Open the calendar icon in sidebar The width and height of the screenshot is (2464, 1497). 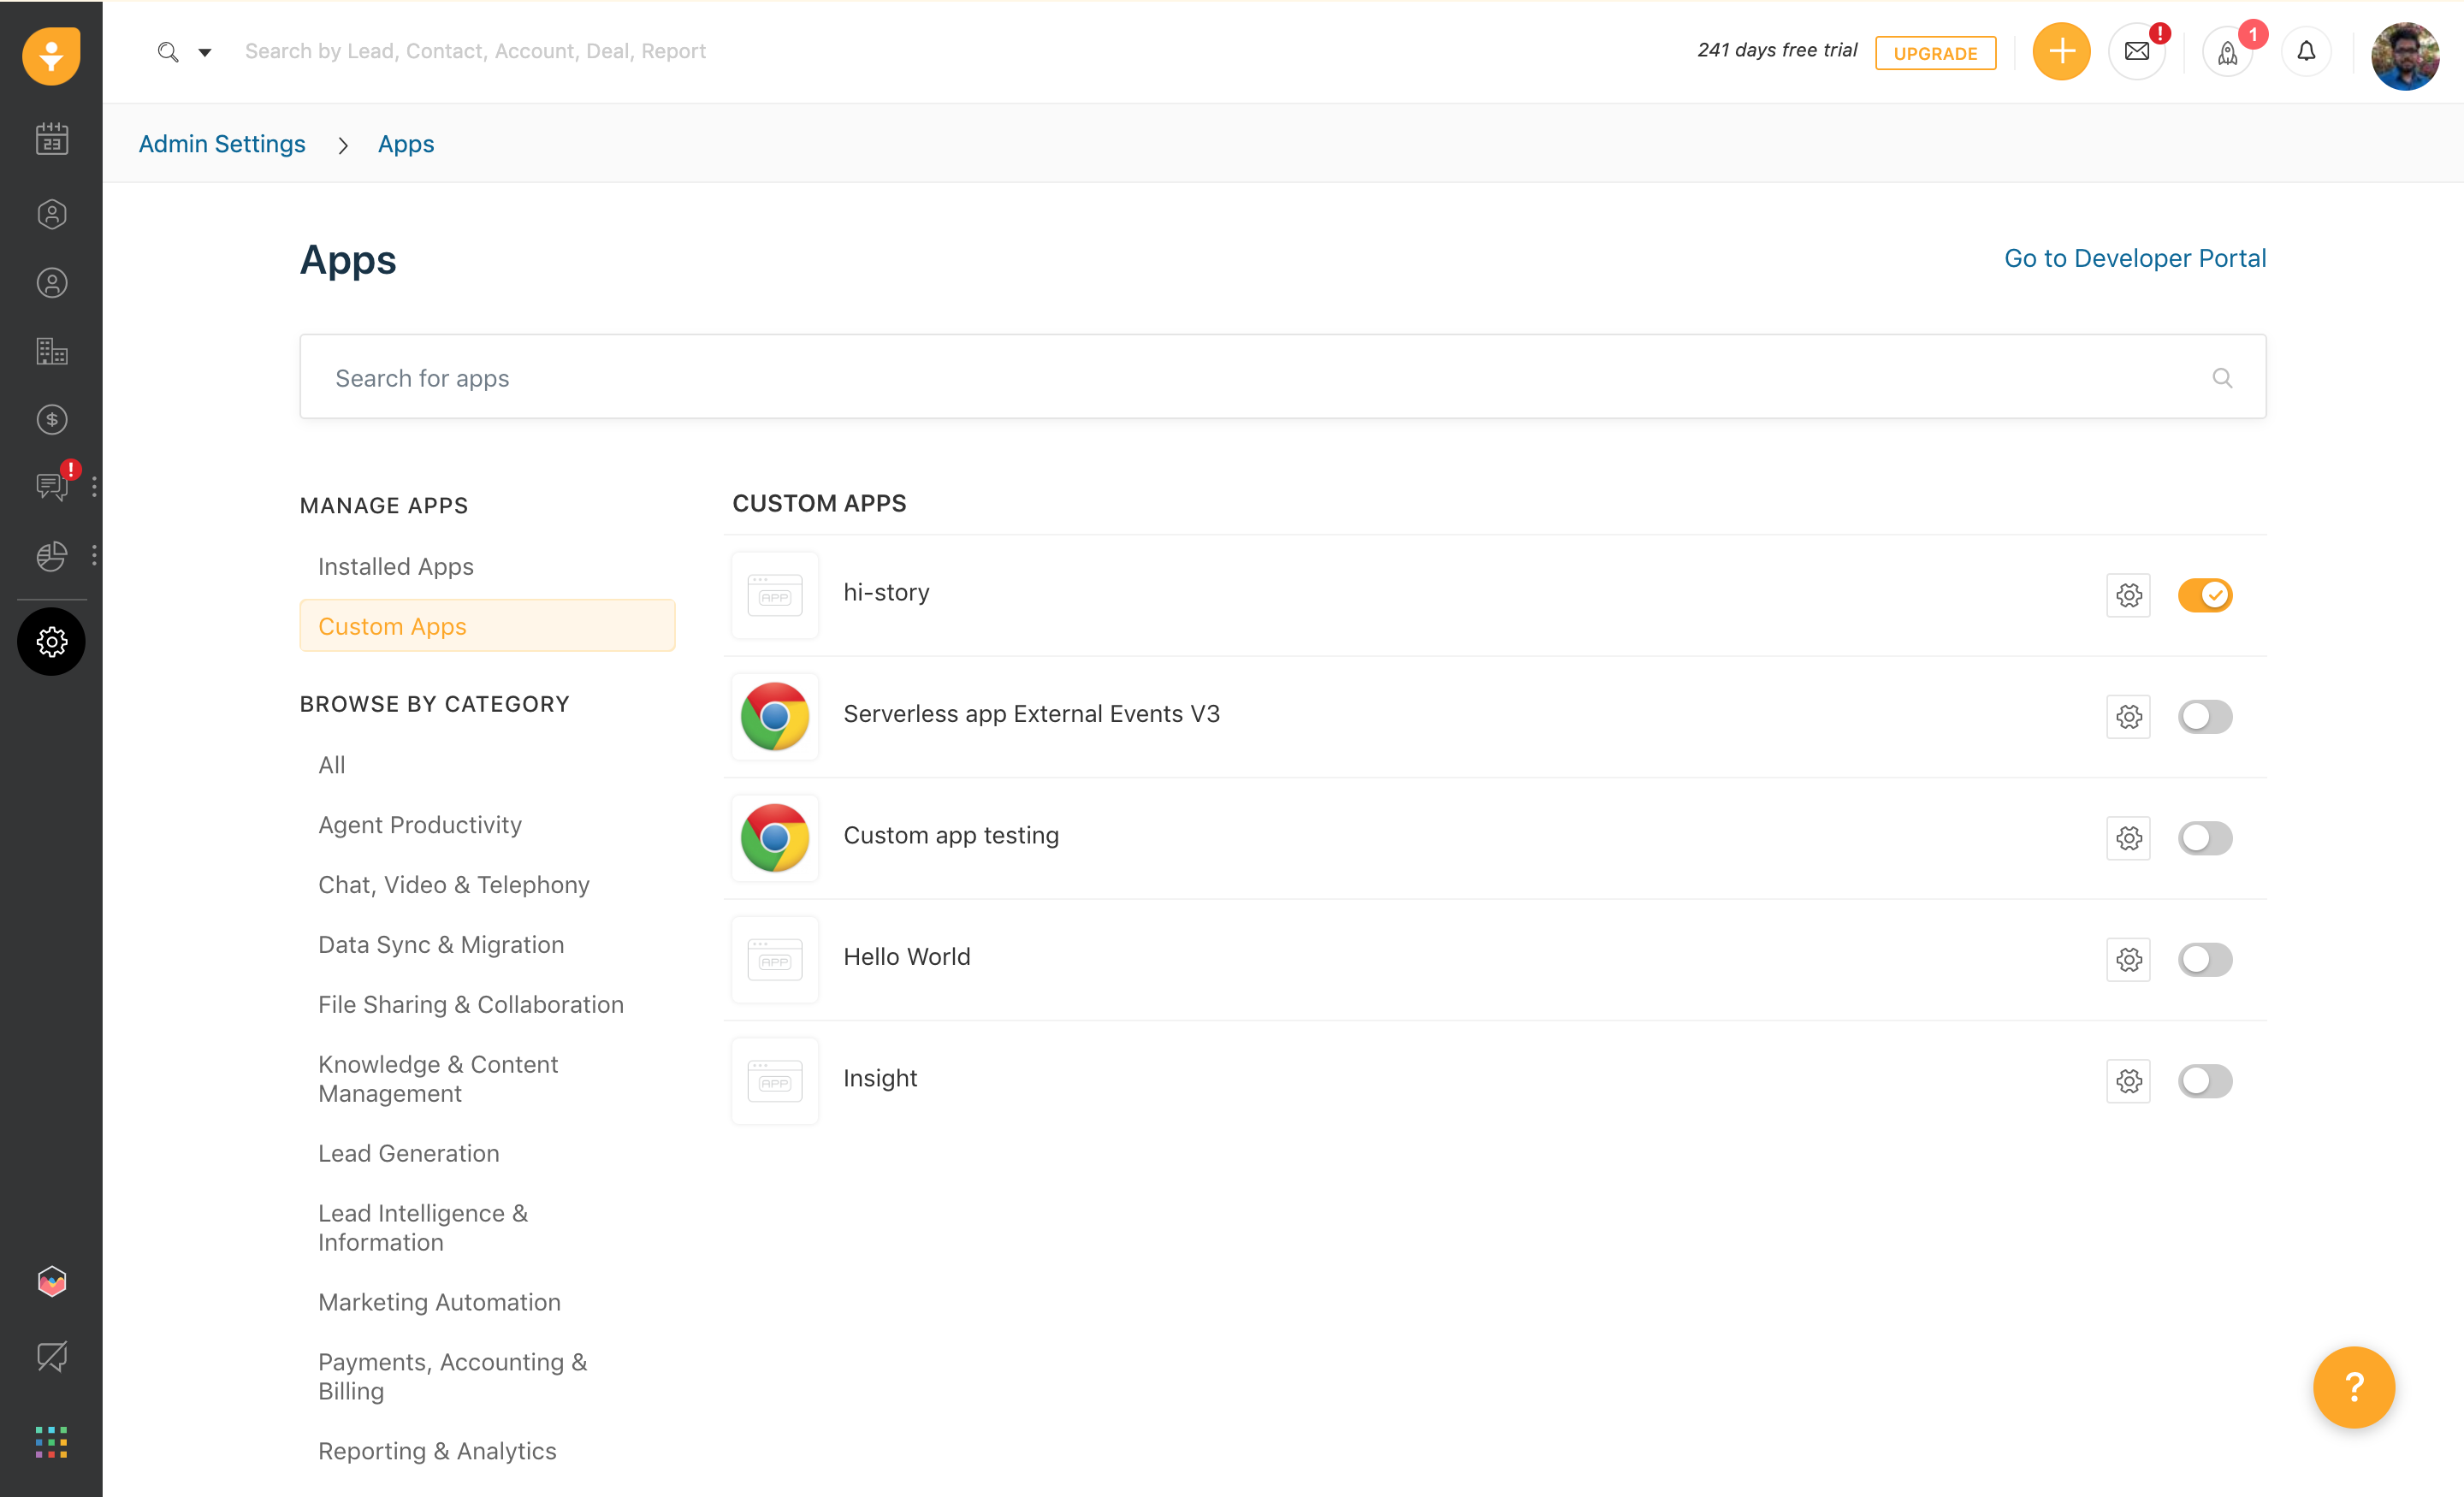click(51, 139)
